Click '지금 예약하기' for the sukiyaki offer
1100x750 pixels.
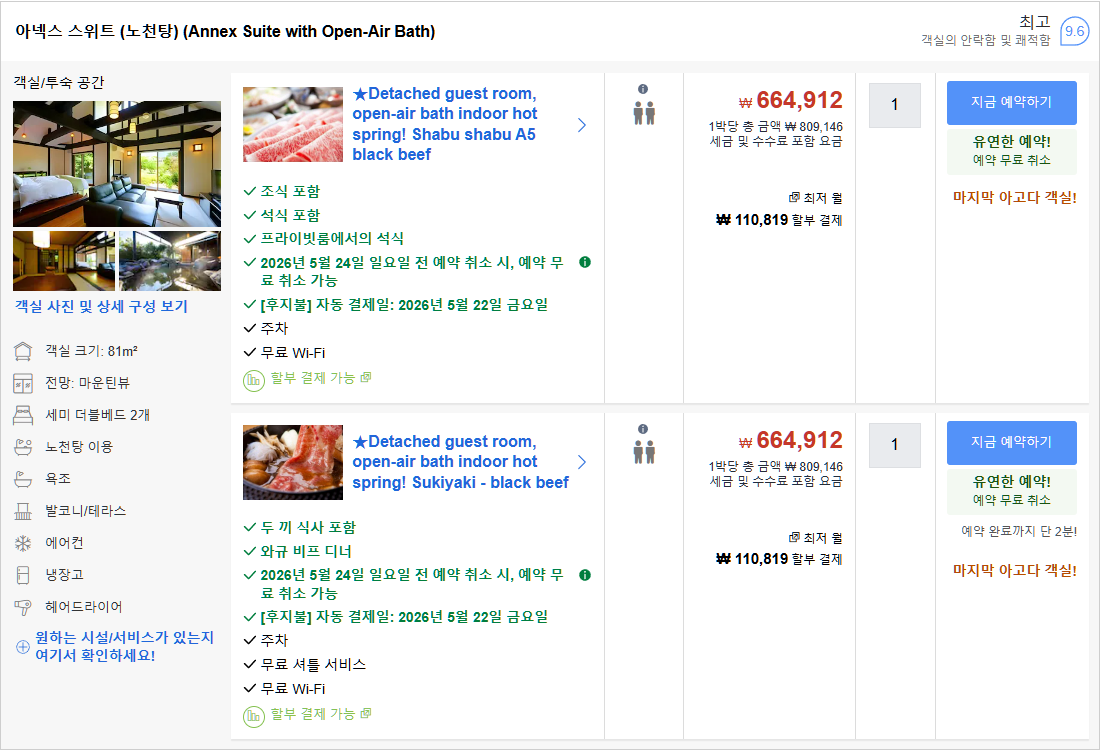(1011, 443)
